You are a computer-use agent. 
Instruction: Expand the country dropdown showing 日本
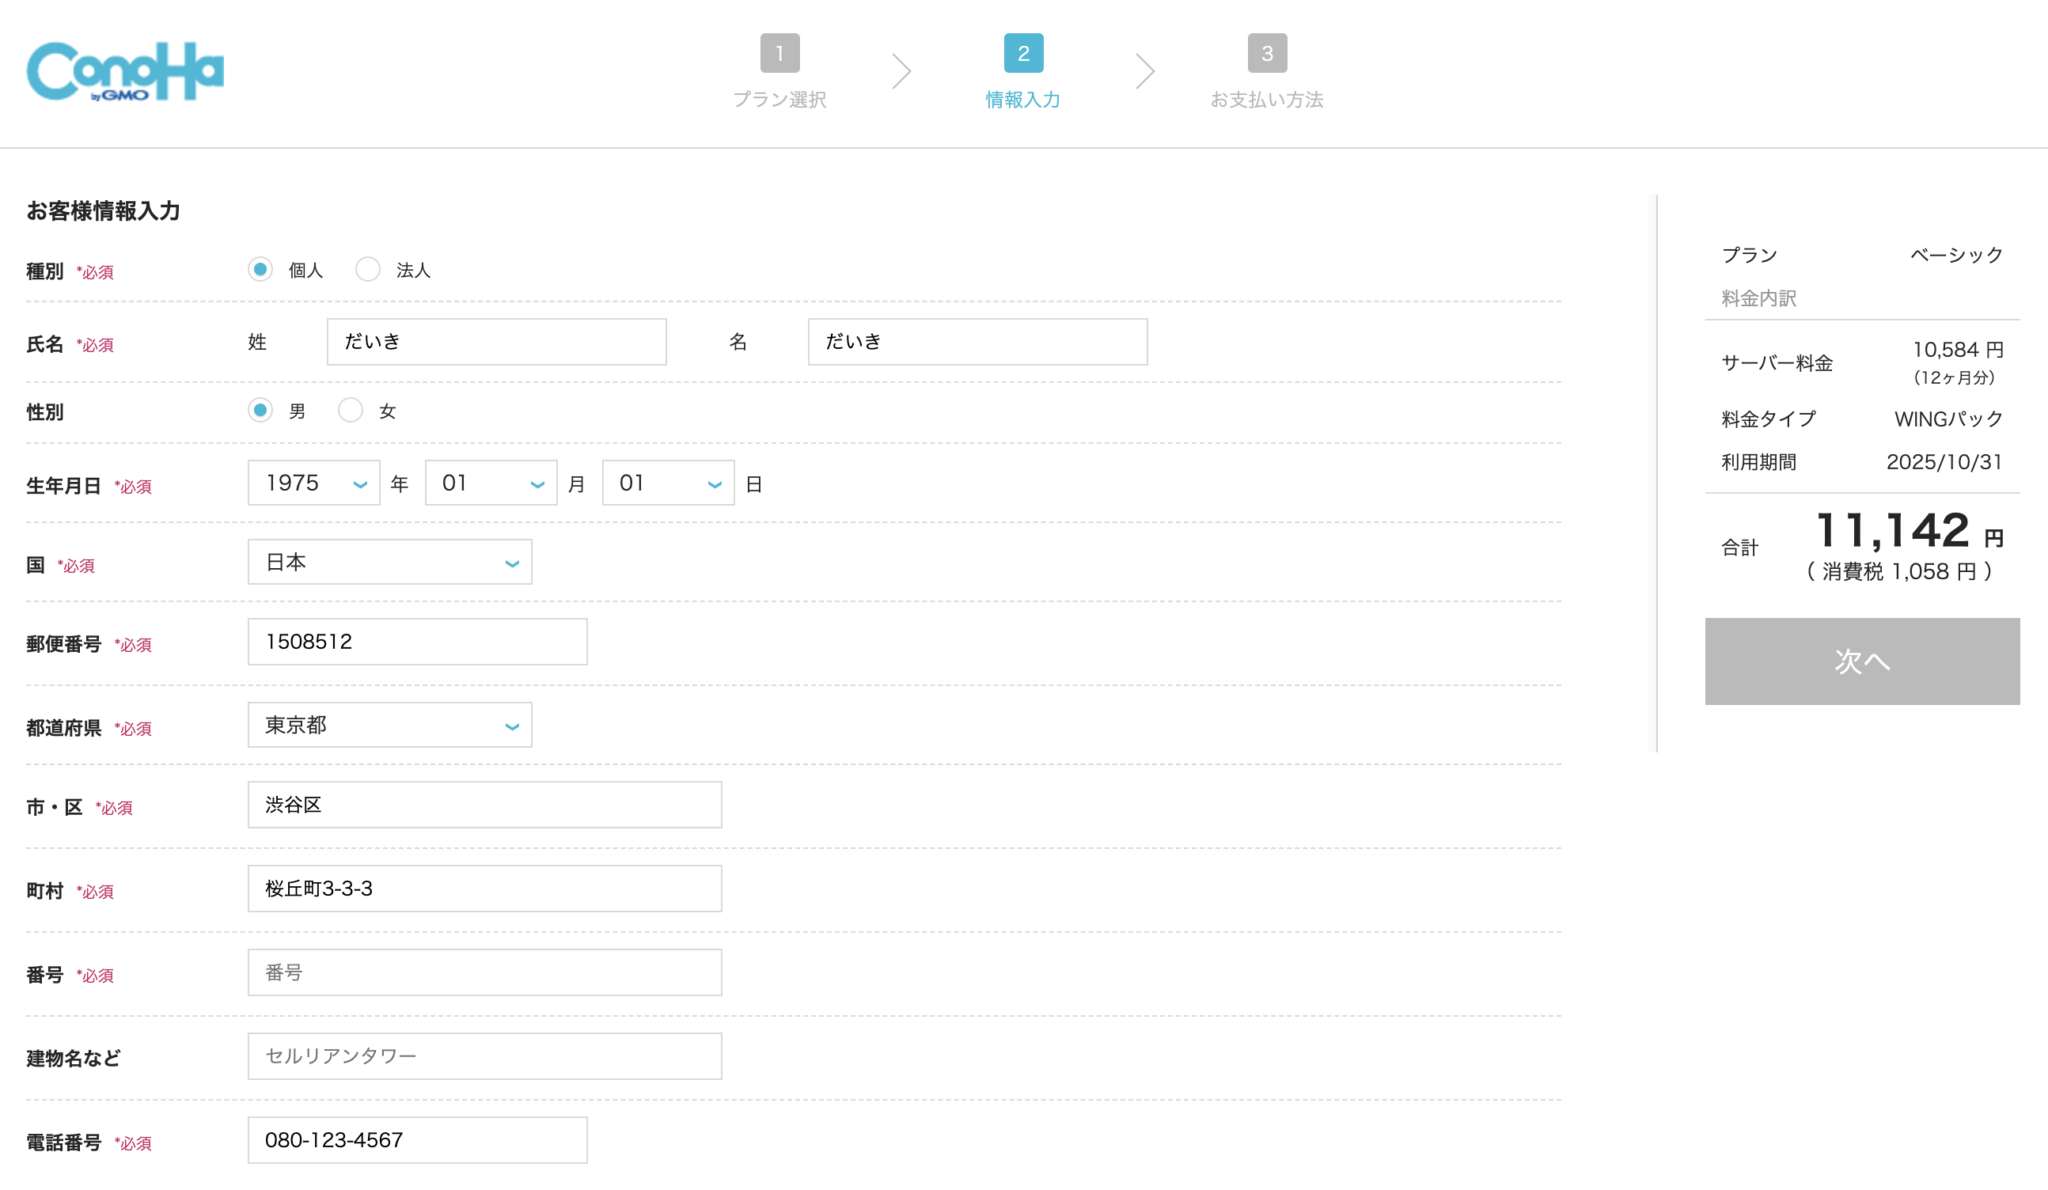tap(390, 562)
